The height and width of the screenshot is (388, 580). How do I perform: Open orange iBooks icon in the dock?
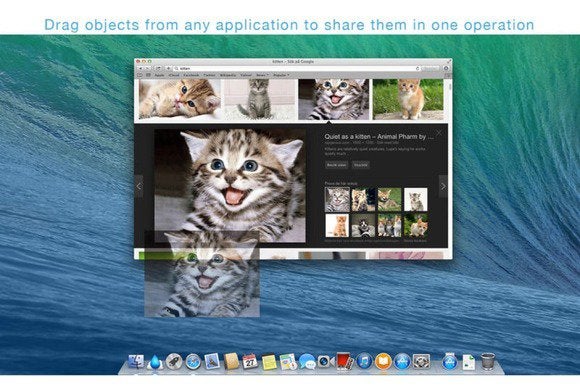point(383,361)
